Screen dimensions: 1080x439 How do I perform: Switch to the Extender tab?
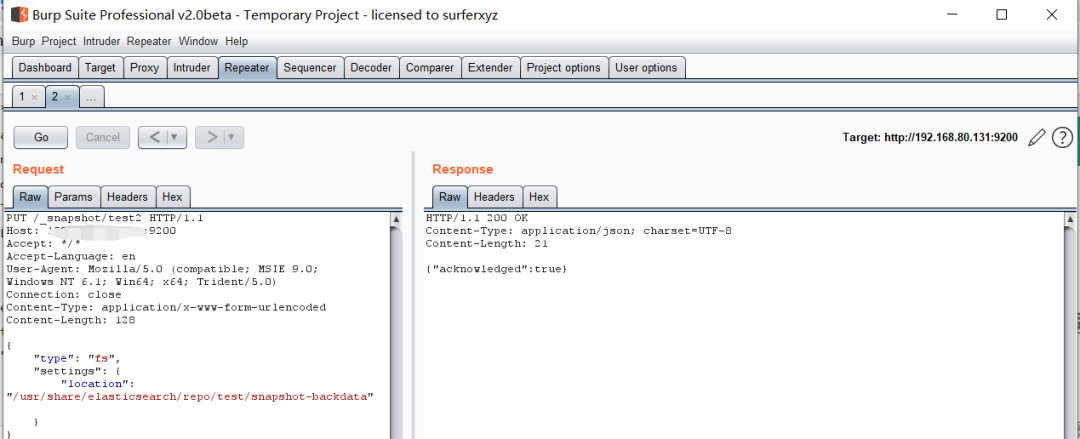click(490, 68)
